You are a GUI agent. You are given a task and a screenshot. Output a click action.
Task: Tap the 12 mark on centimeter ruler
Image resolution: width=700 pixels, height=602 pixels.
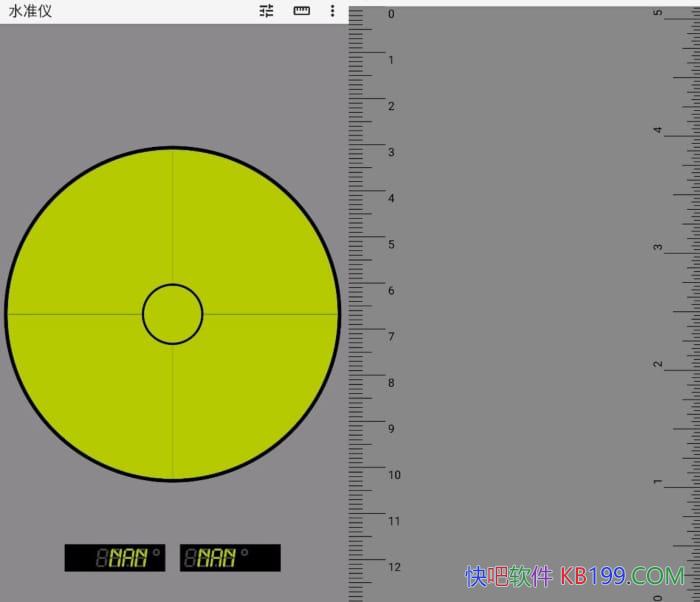393,567
